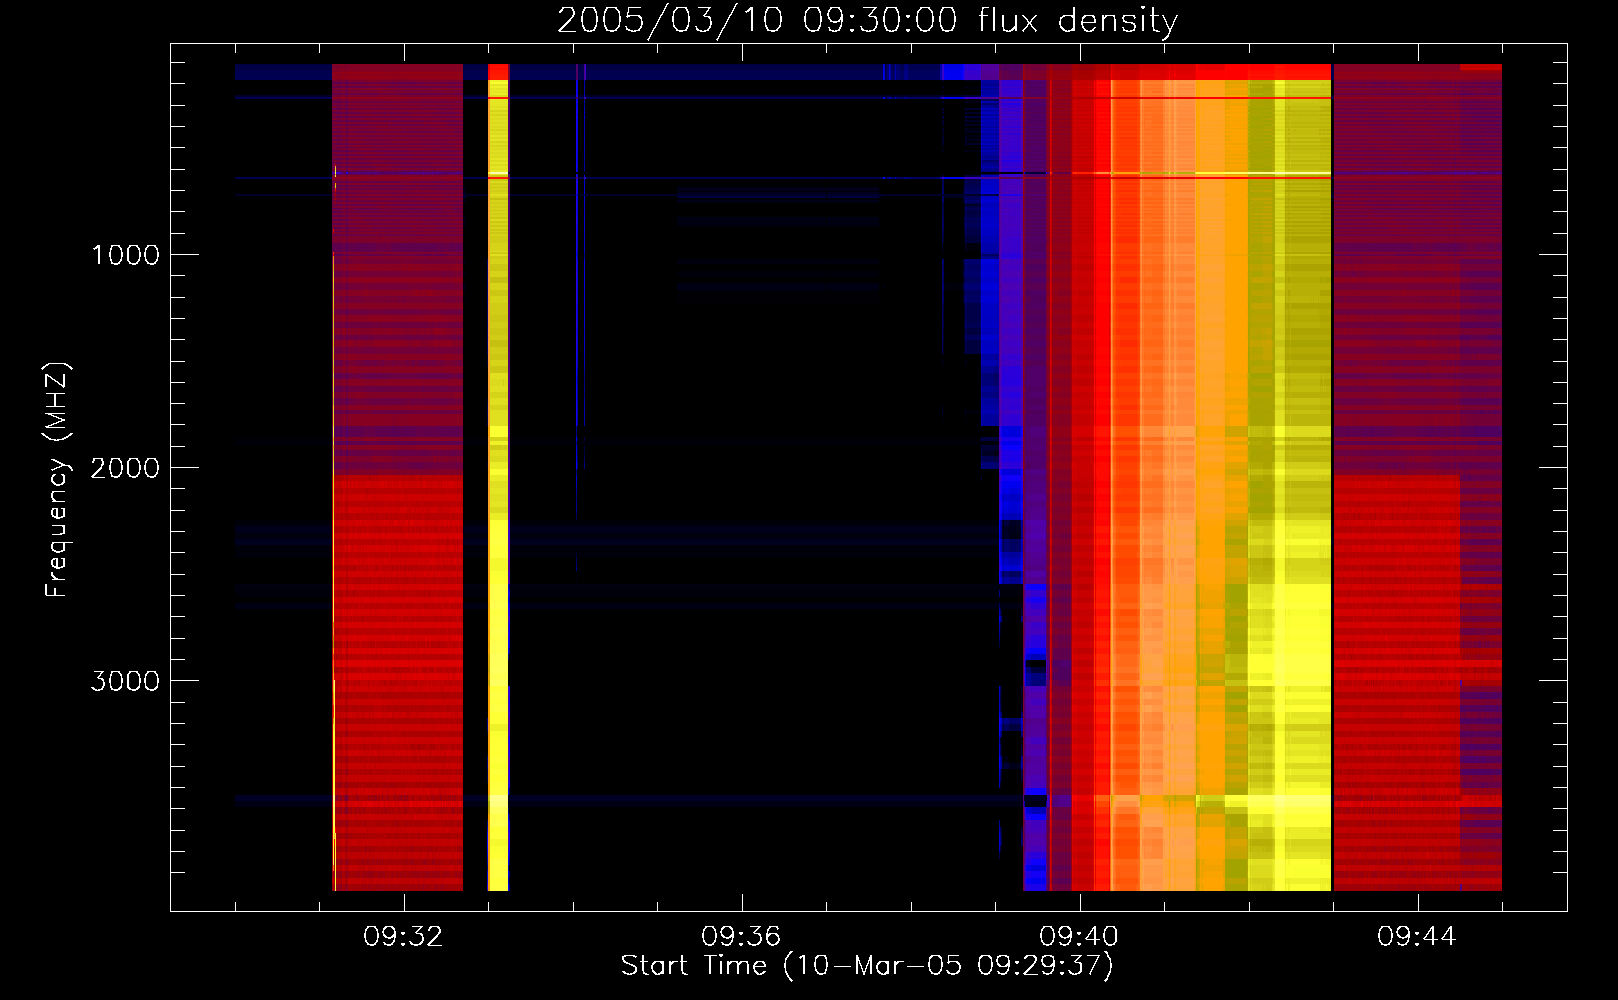Click the 2000 frequency tick label
The image size is (1618, 1000).
click(x=125, y=468)
